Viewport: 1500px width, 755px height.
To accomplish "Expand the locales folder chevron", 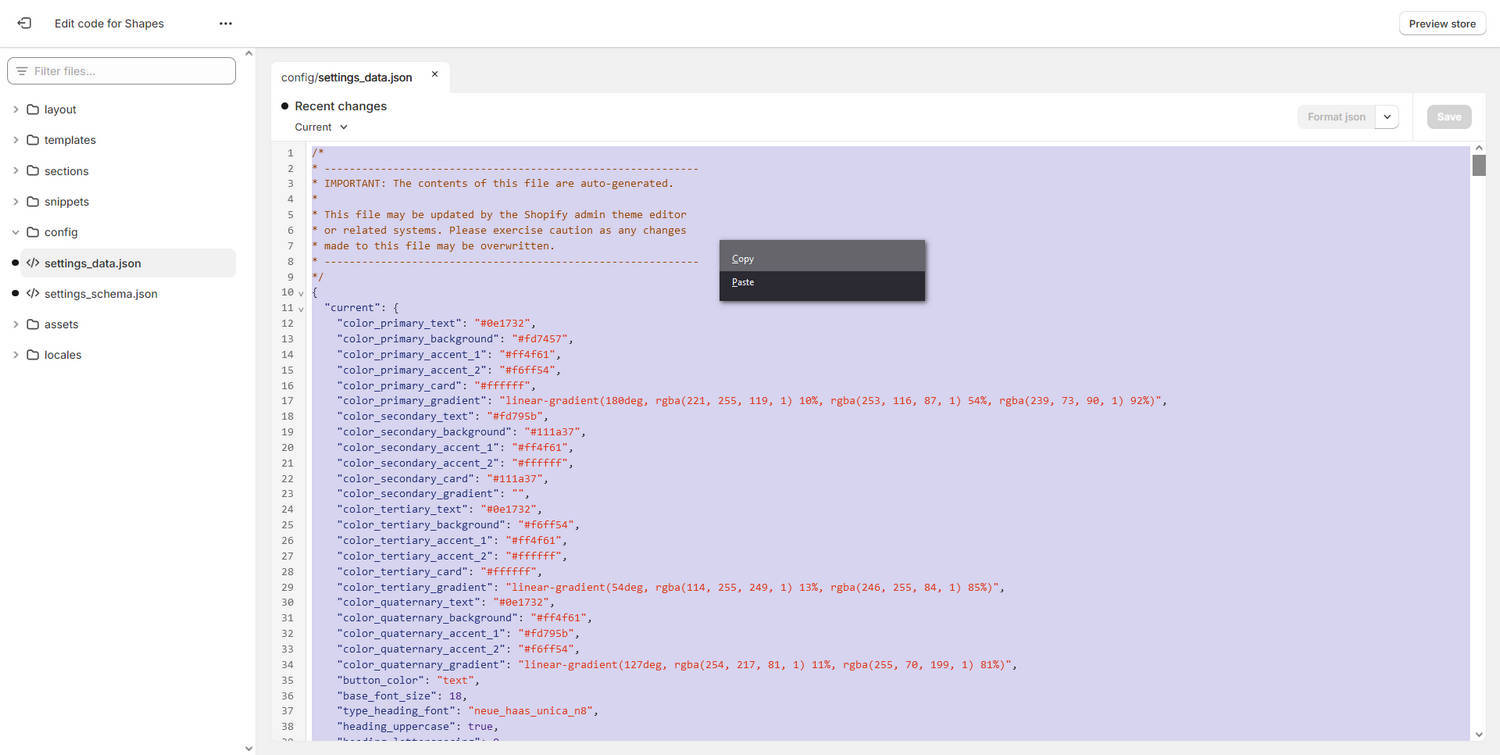I will (x=15, y=355).
